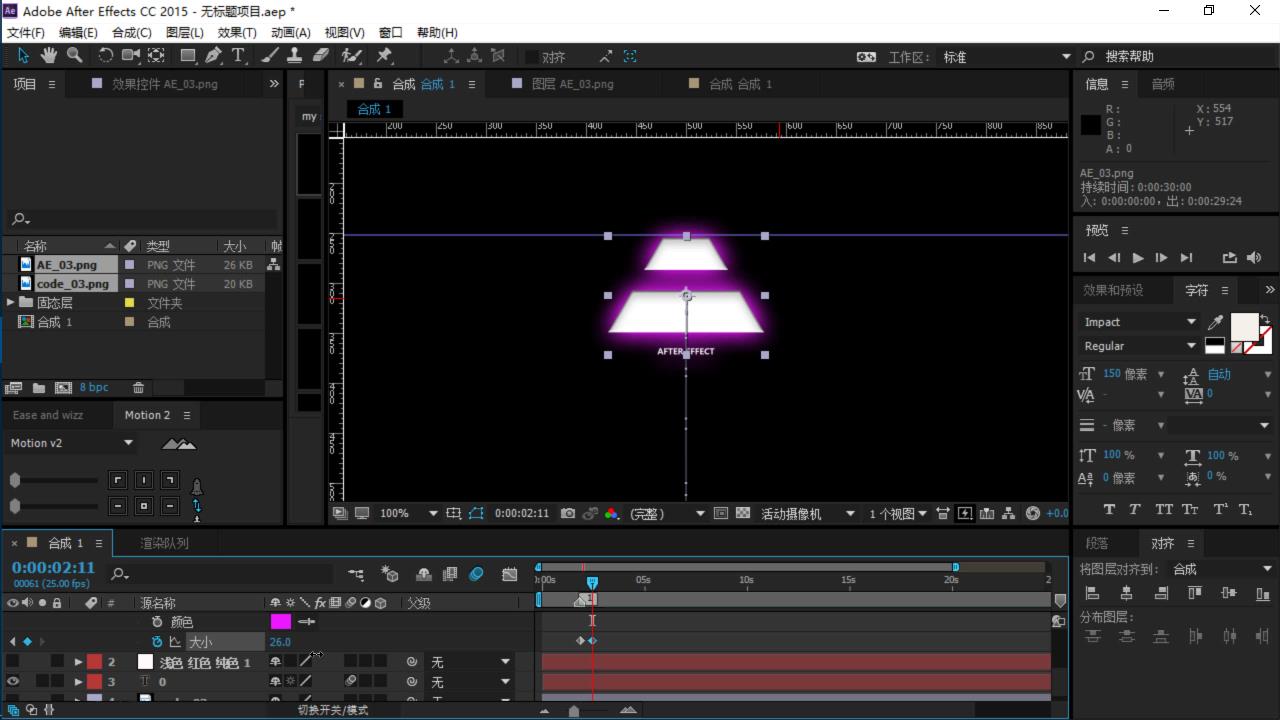Toggle visibility eye of layer 3

pos(13,681)
